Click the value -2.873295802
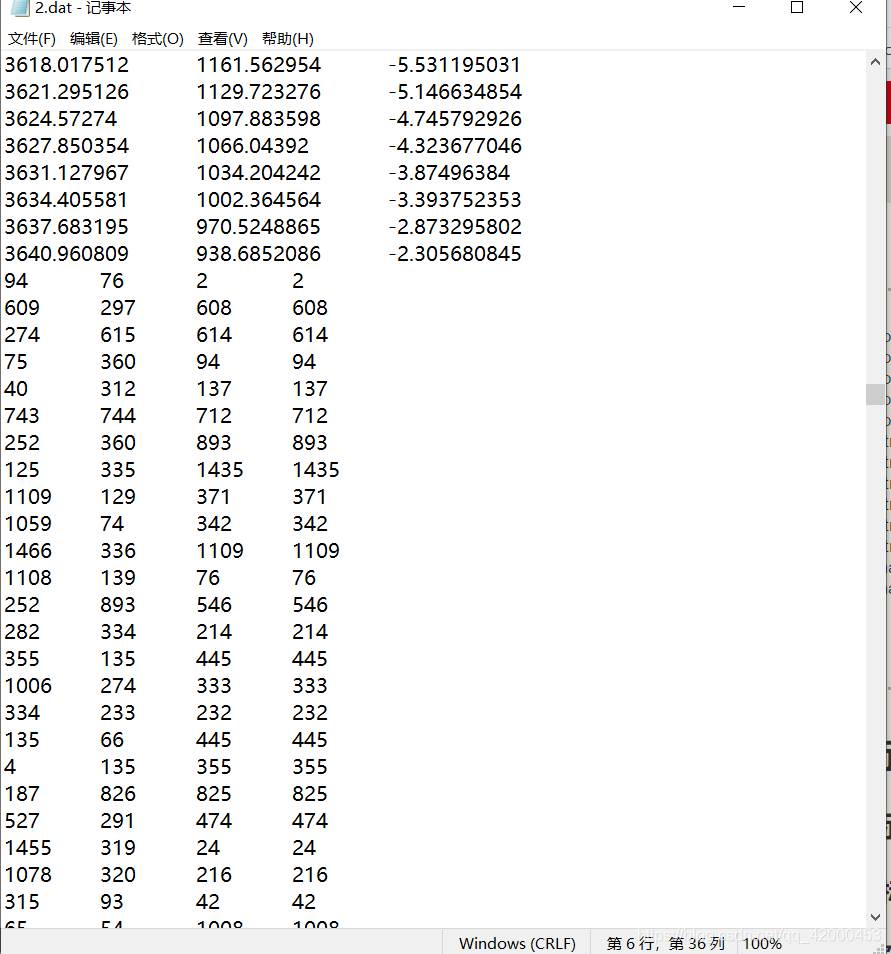 coord(455,227)
